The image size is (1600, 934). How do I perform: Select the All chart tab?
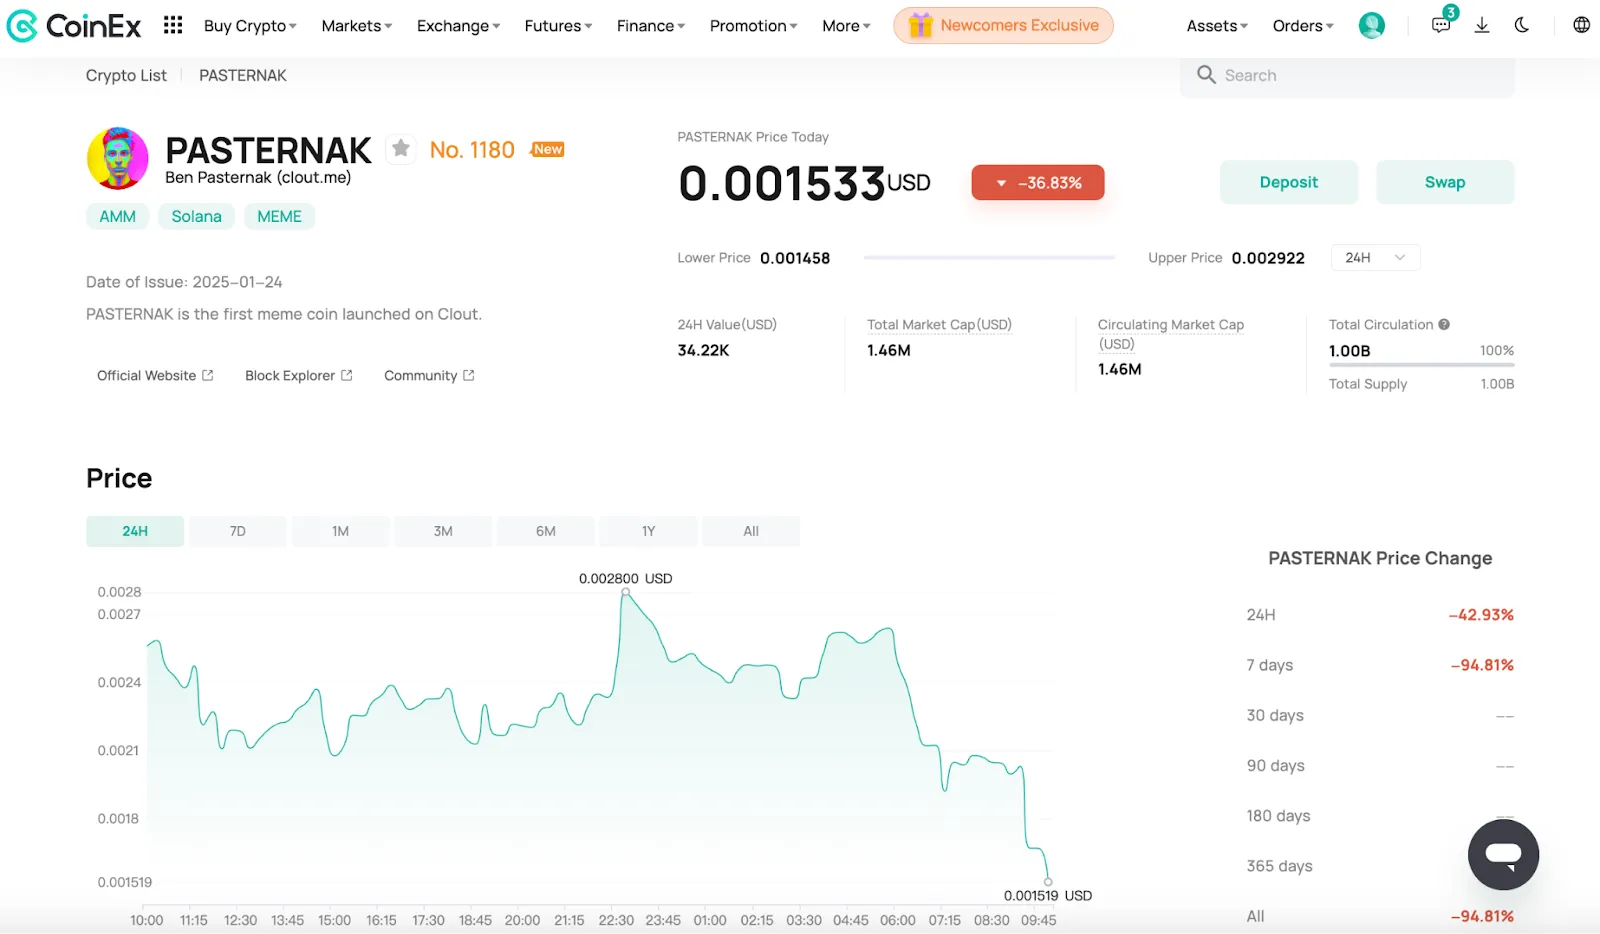tap(751, 531)
